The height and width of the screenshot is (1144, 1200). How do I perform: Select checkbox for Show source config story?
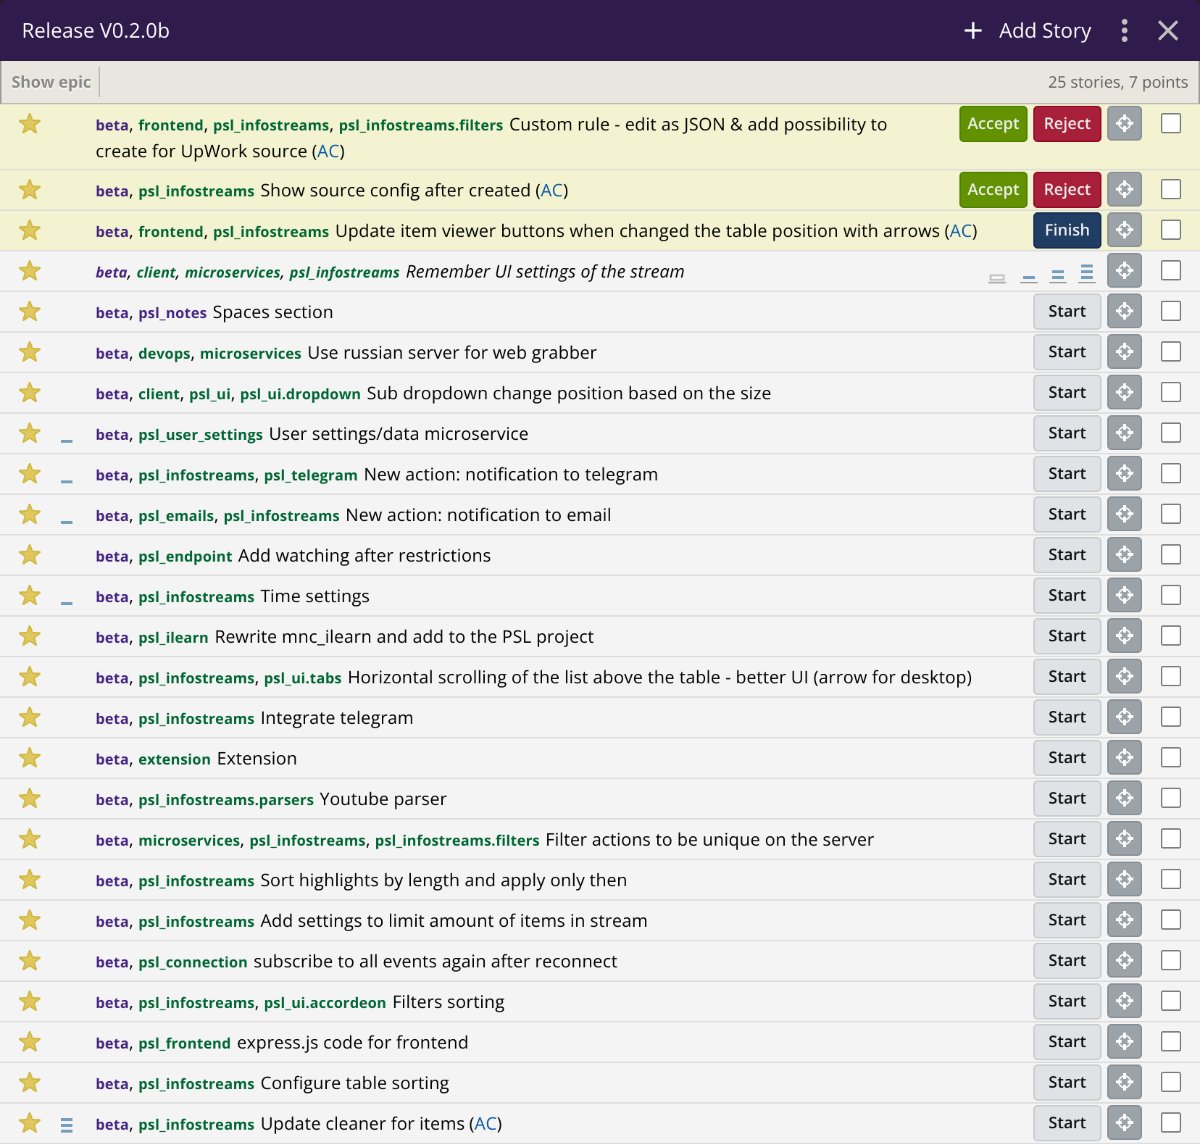tap(1170, 189)
